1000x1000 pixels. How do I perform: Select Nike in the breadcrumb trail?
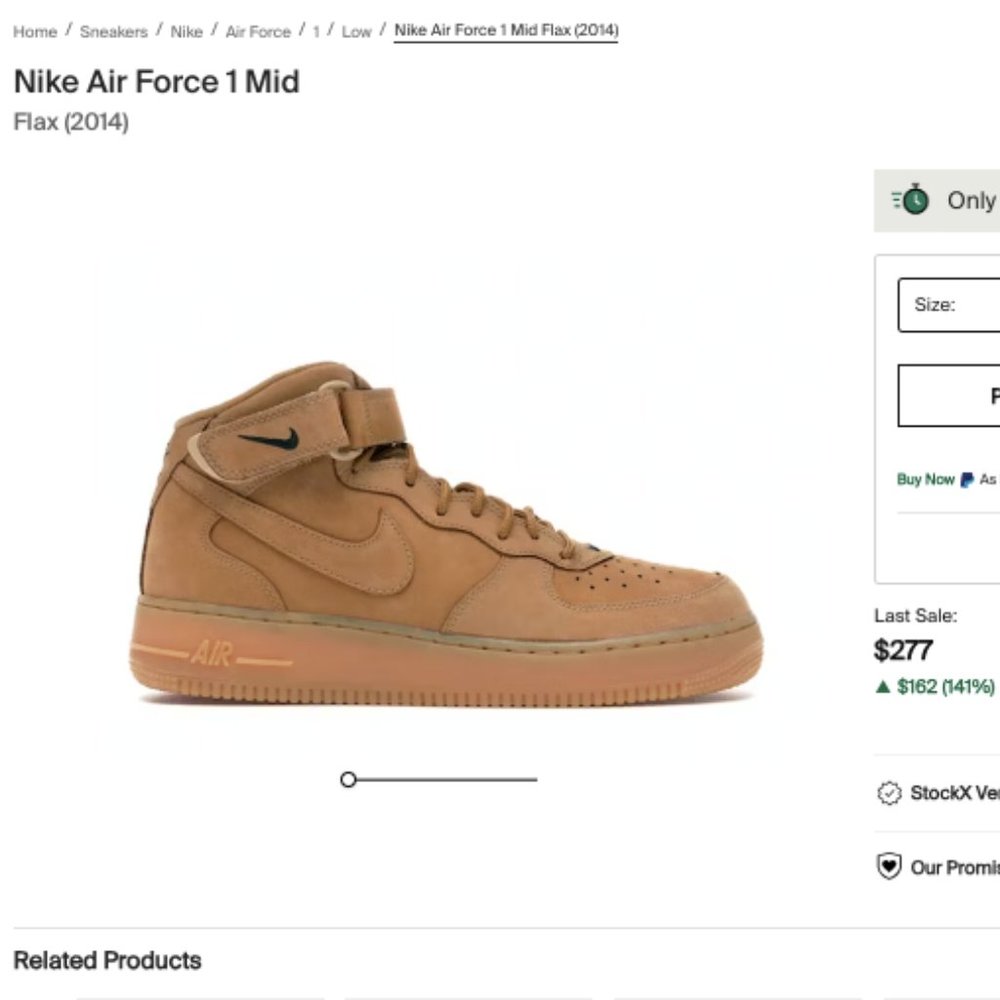click(x=186, y=31)
